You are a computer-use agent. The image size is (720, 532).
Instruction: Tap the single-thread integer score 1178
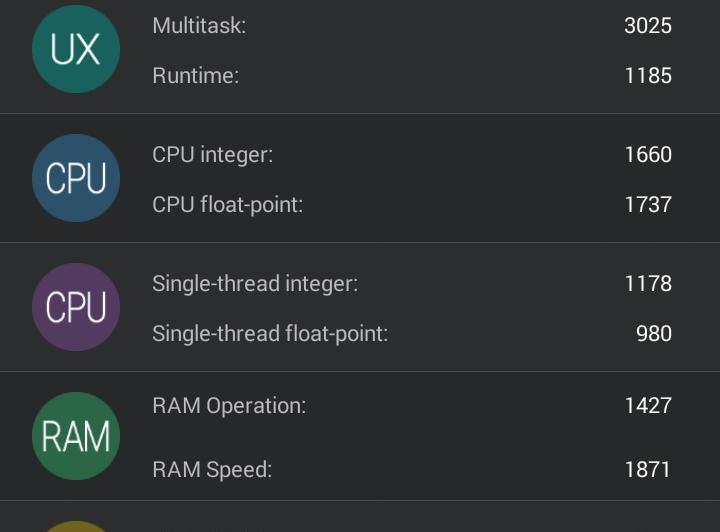pos(647,284)
